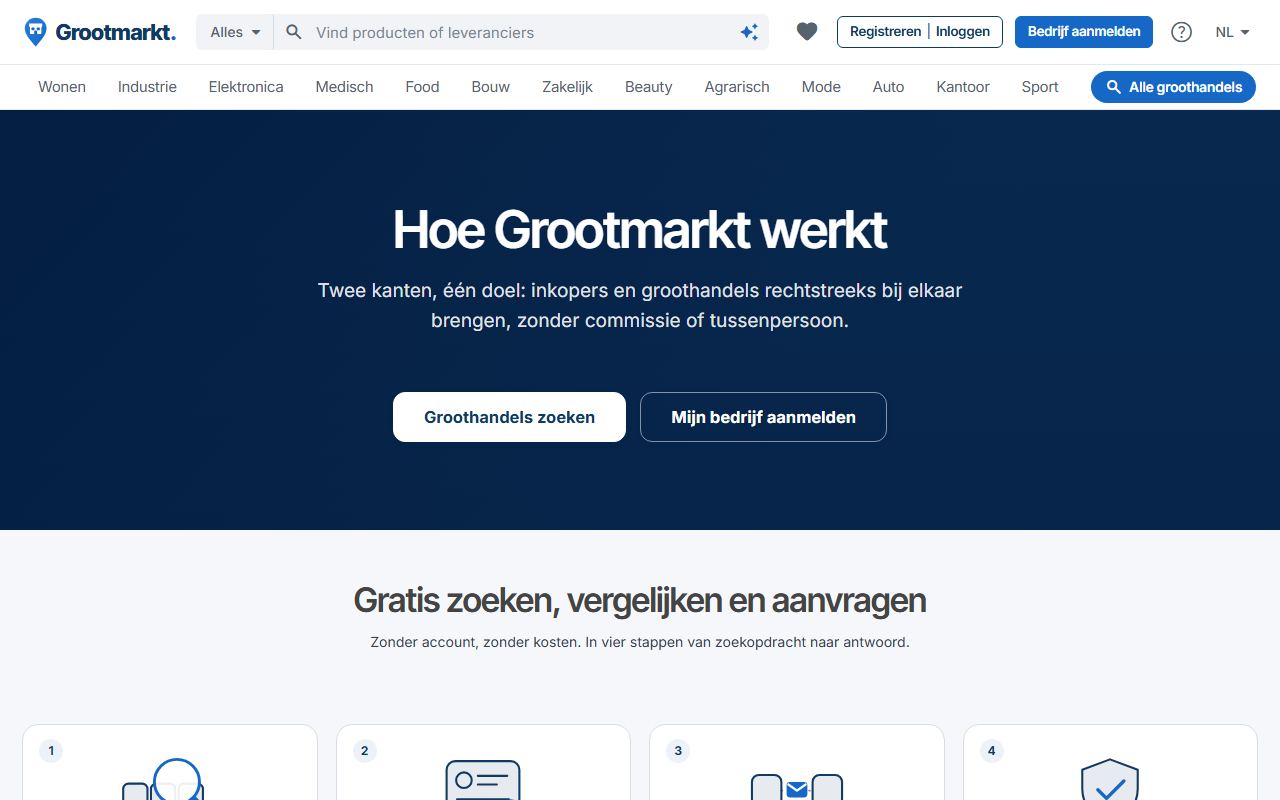This screenshot has width=1280, height=800.
Task: Open the Industrie category
Action: 147,87
